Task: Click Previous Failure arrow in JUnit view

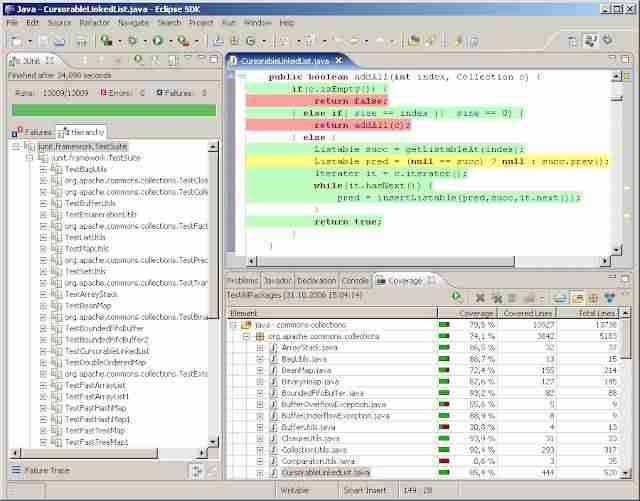Action: tap(101, 60)
